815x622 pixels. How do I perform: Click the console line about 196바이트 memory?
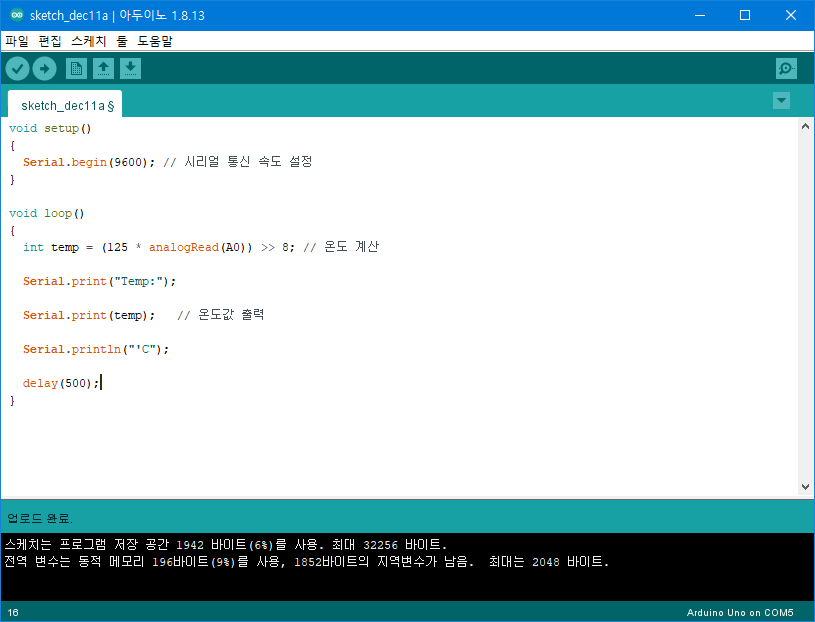click(x=307, y=562)
